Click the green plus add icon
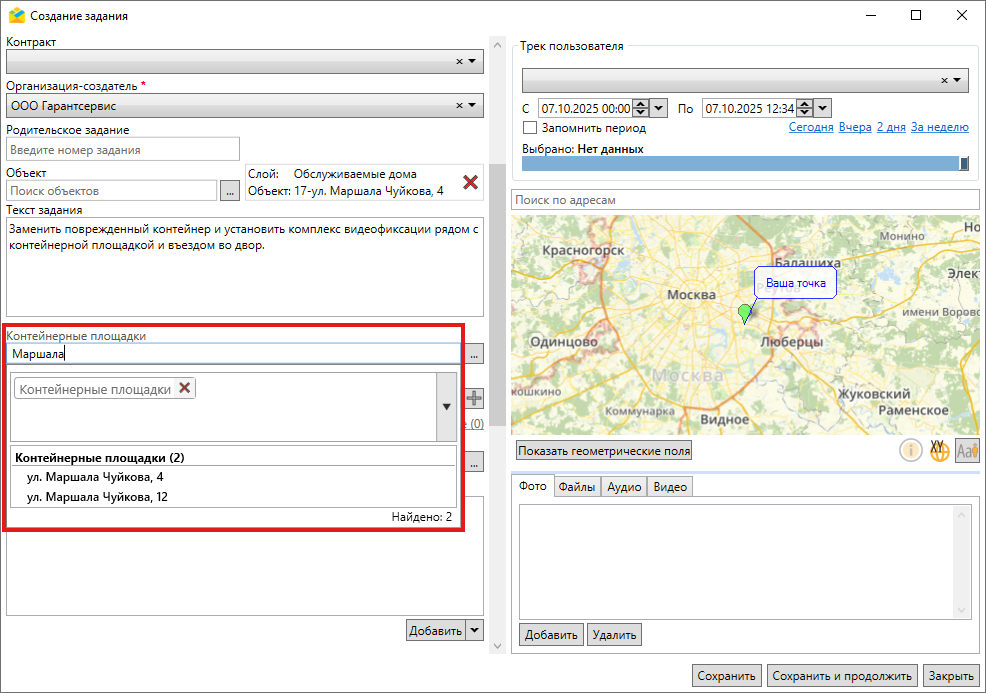The width and height of the screenshot is (986, 693). pyautogui.click(x=473, y=398)
